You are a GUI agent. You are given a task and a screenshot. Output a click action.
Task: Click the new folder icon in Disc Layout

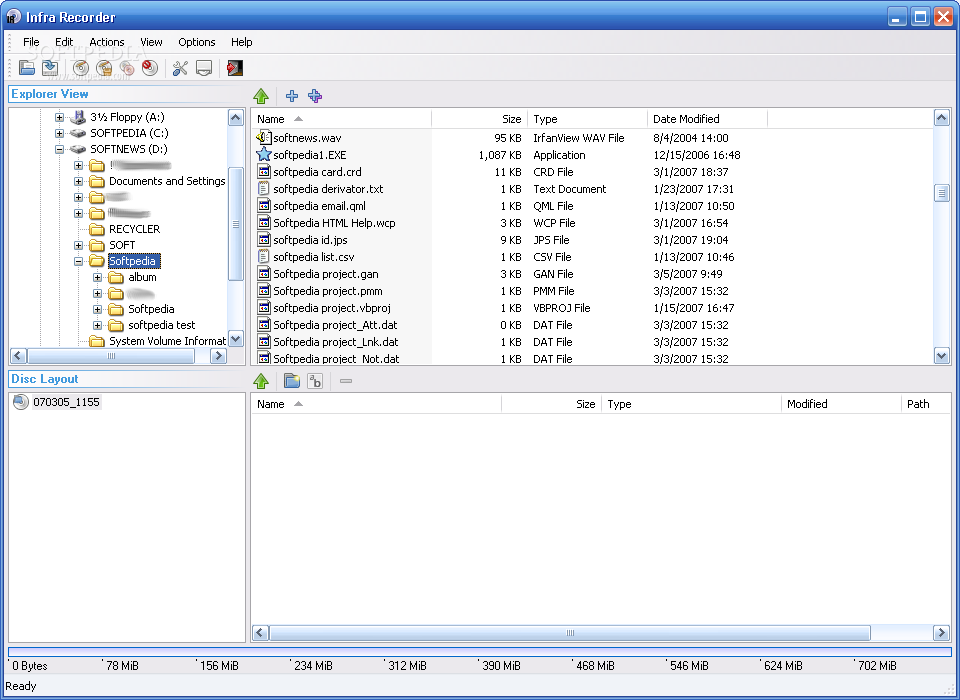point(292,381)
